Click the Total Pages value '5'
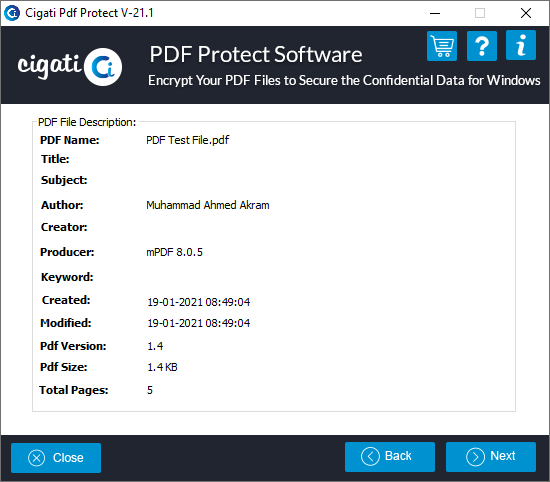Screen dimensions: 550x482 [150, 390]
